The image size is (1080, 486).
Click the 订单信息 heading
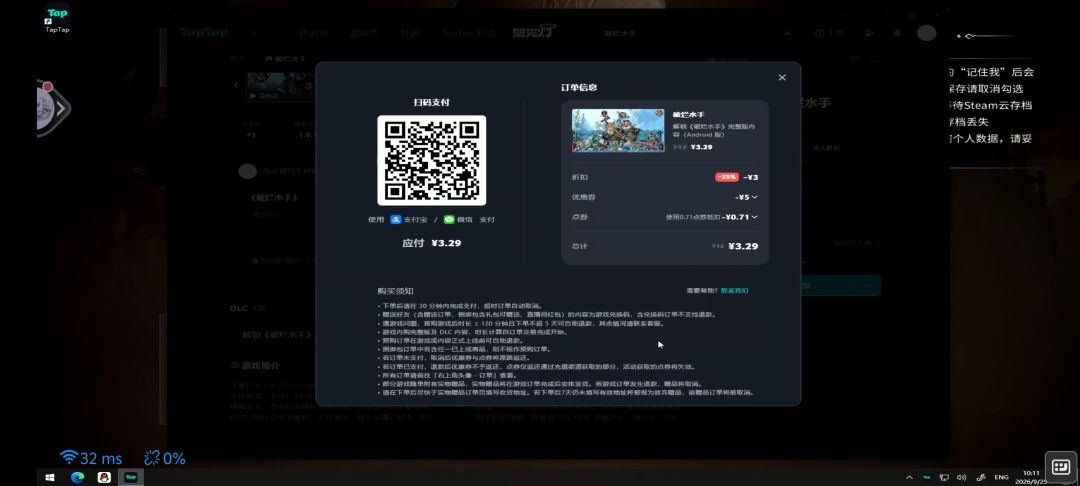point(579,87)
